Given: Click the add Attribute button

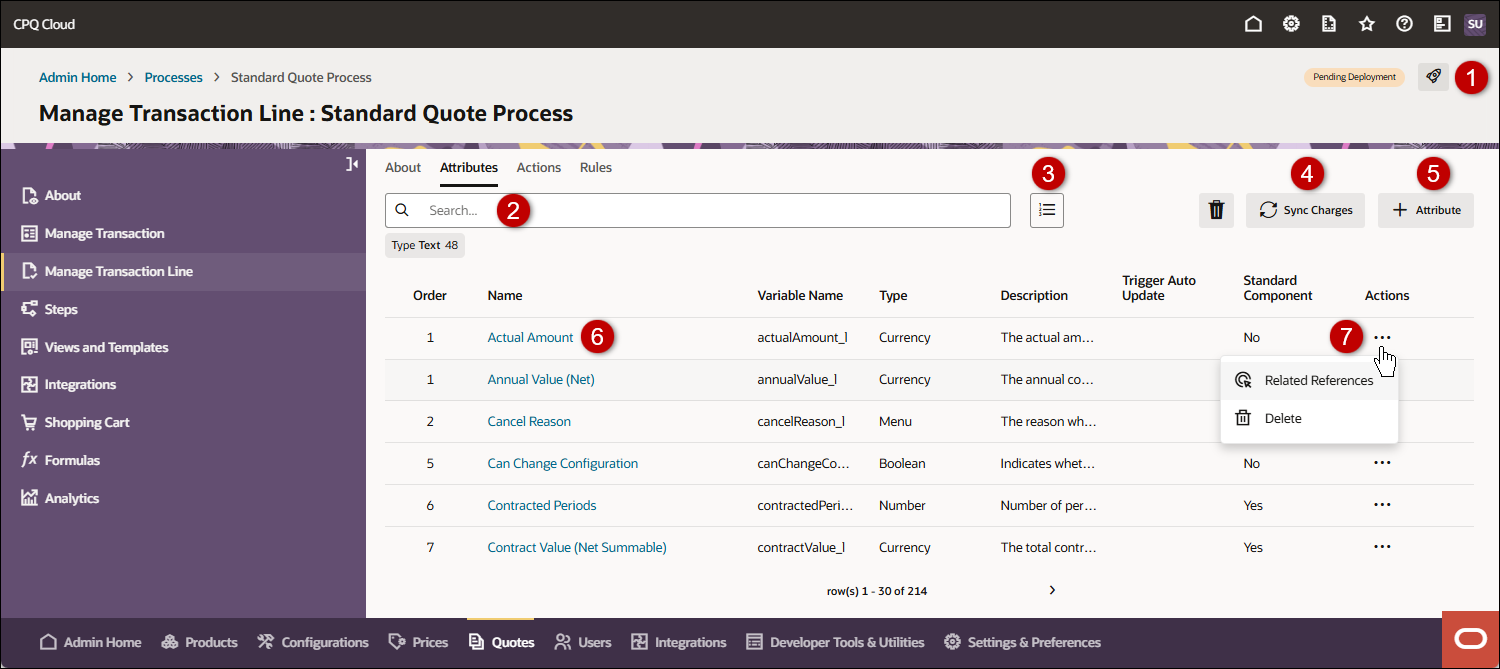Looking at the screenshot, I should pos(1425,210).
